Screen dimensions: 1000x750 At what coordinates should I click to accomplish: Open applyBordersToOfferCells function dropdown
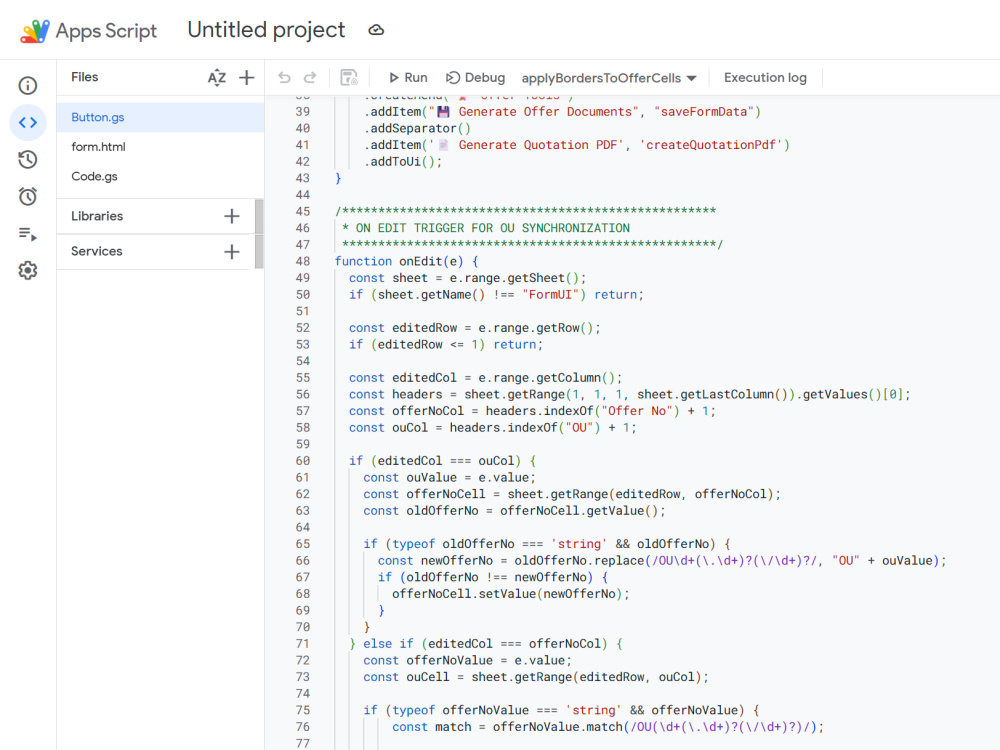coord(609,78)
